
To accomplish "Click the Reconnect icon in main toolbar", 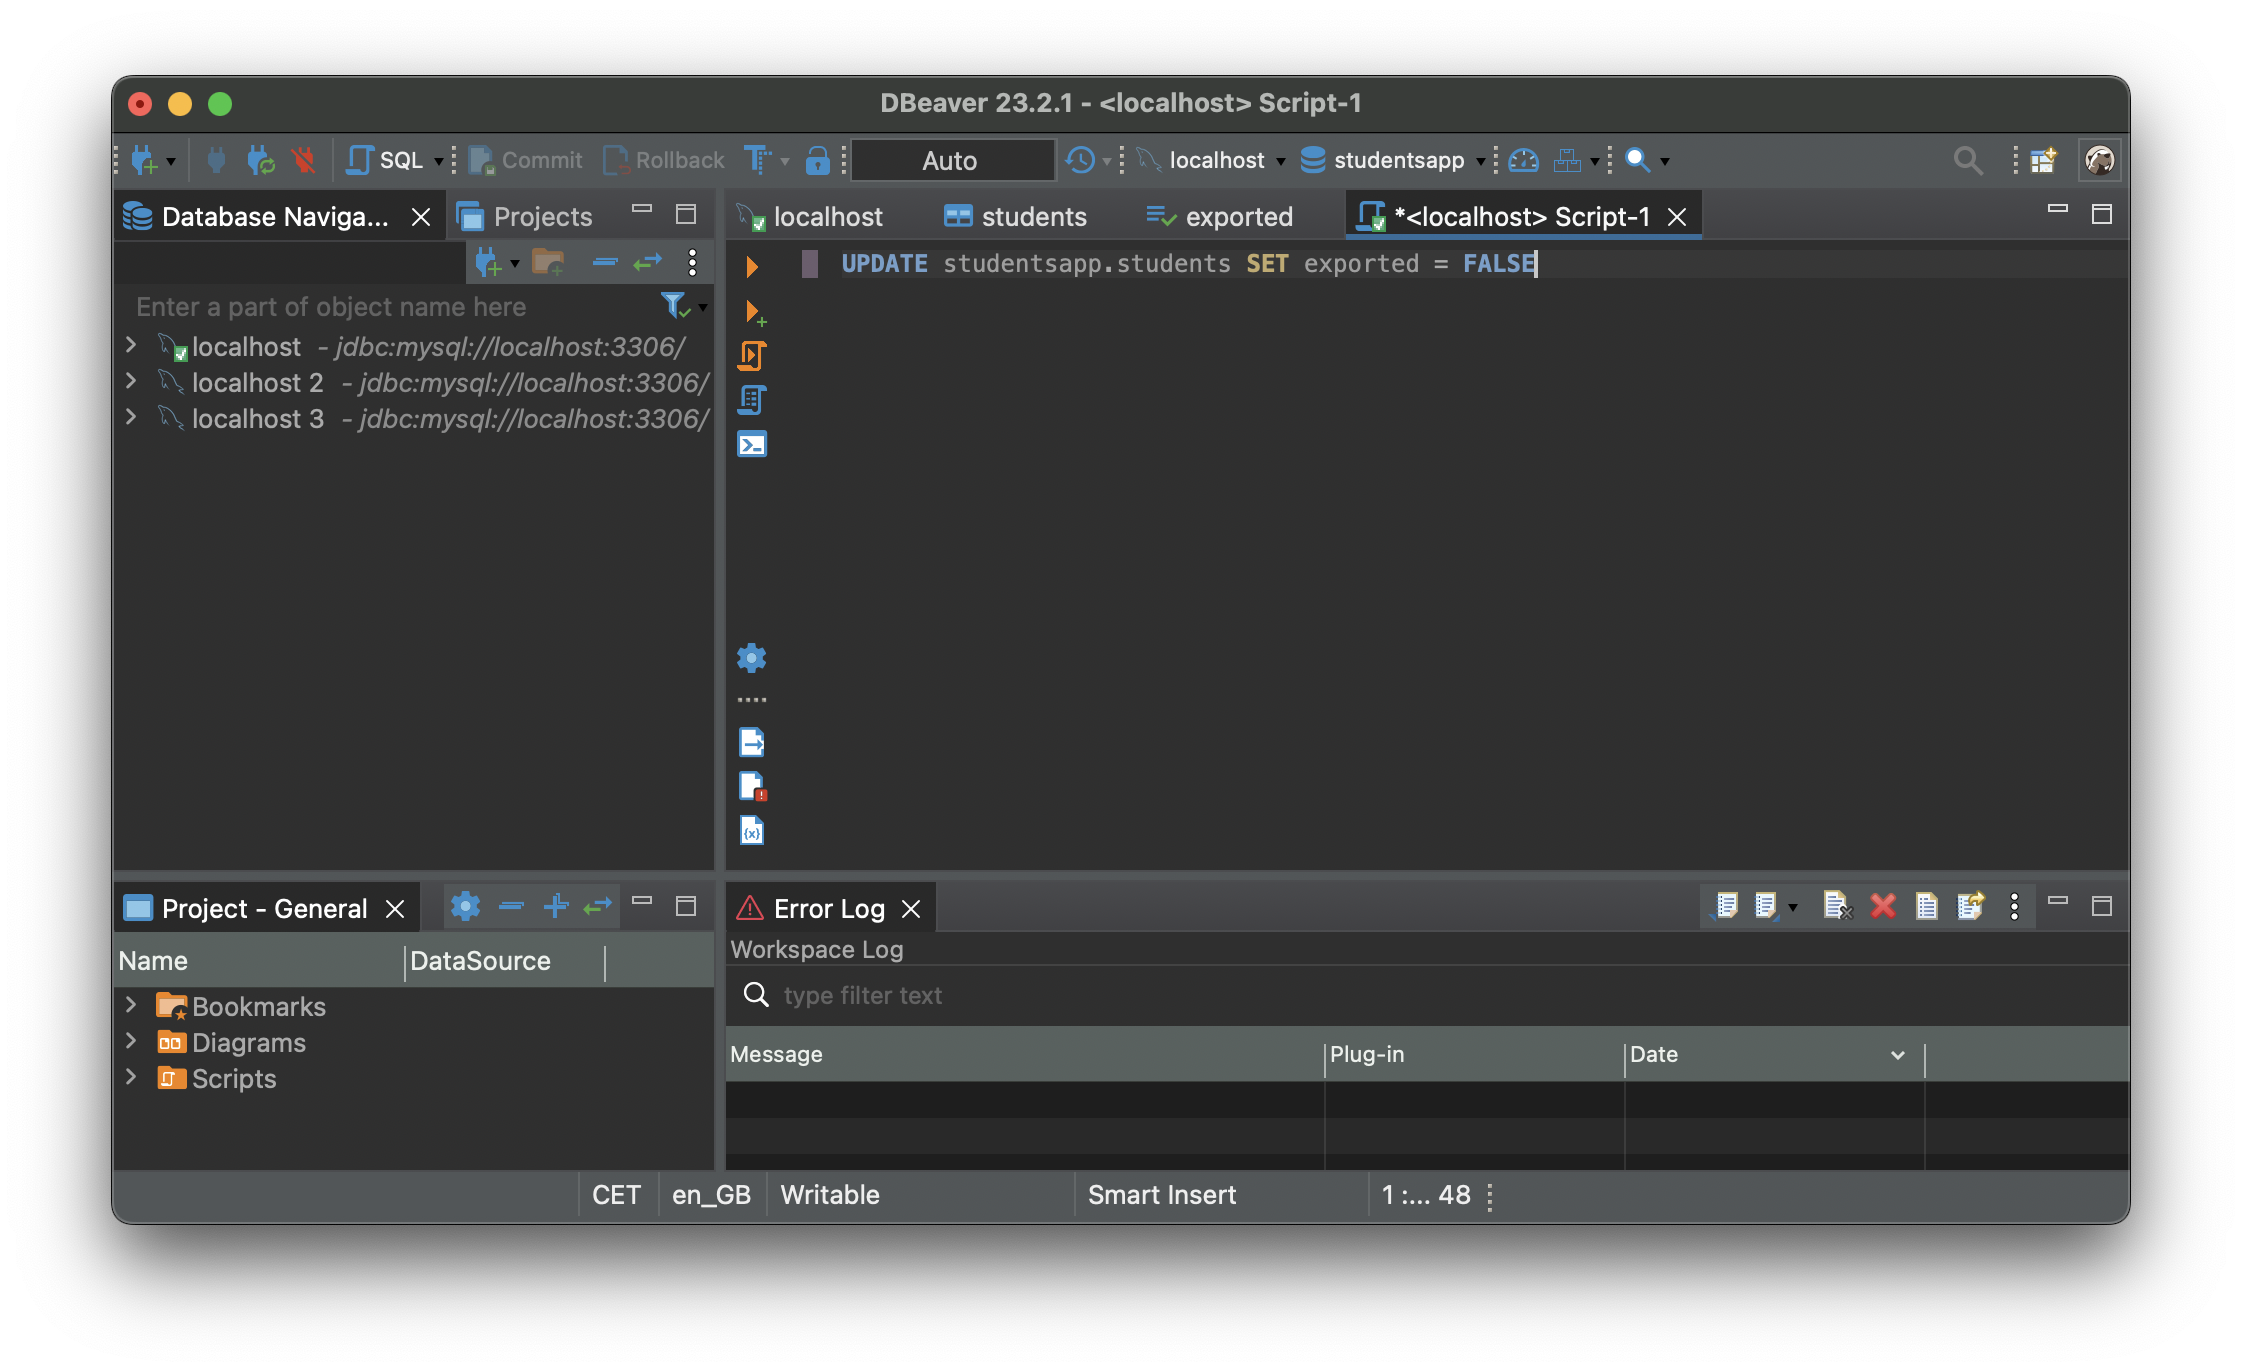I will click(x=260, y=160).
